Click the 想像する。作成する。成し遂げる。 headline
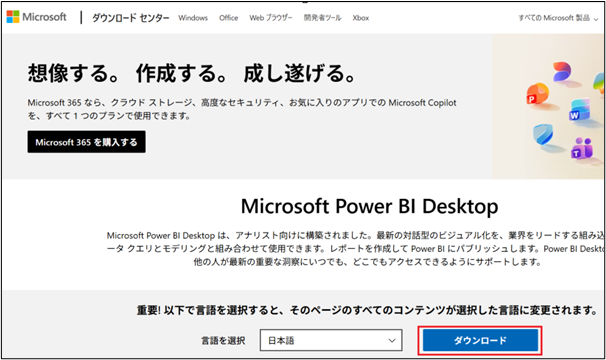 [192, 73]
